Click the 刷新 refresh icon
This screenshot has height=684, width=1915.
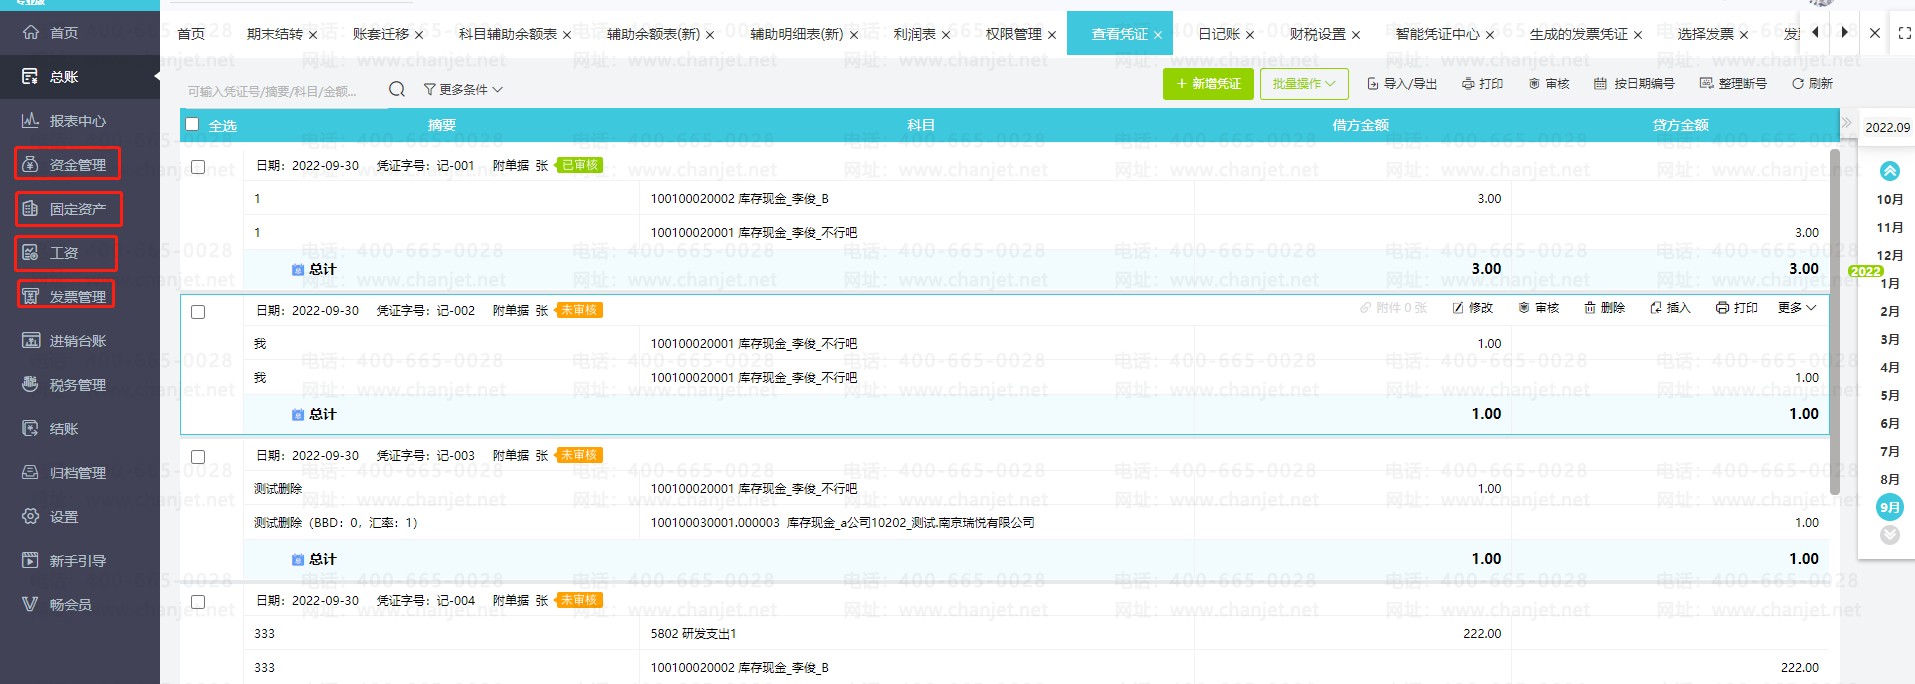tap(1798, 84)
